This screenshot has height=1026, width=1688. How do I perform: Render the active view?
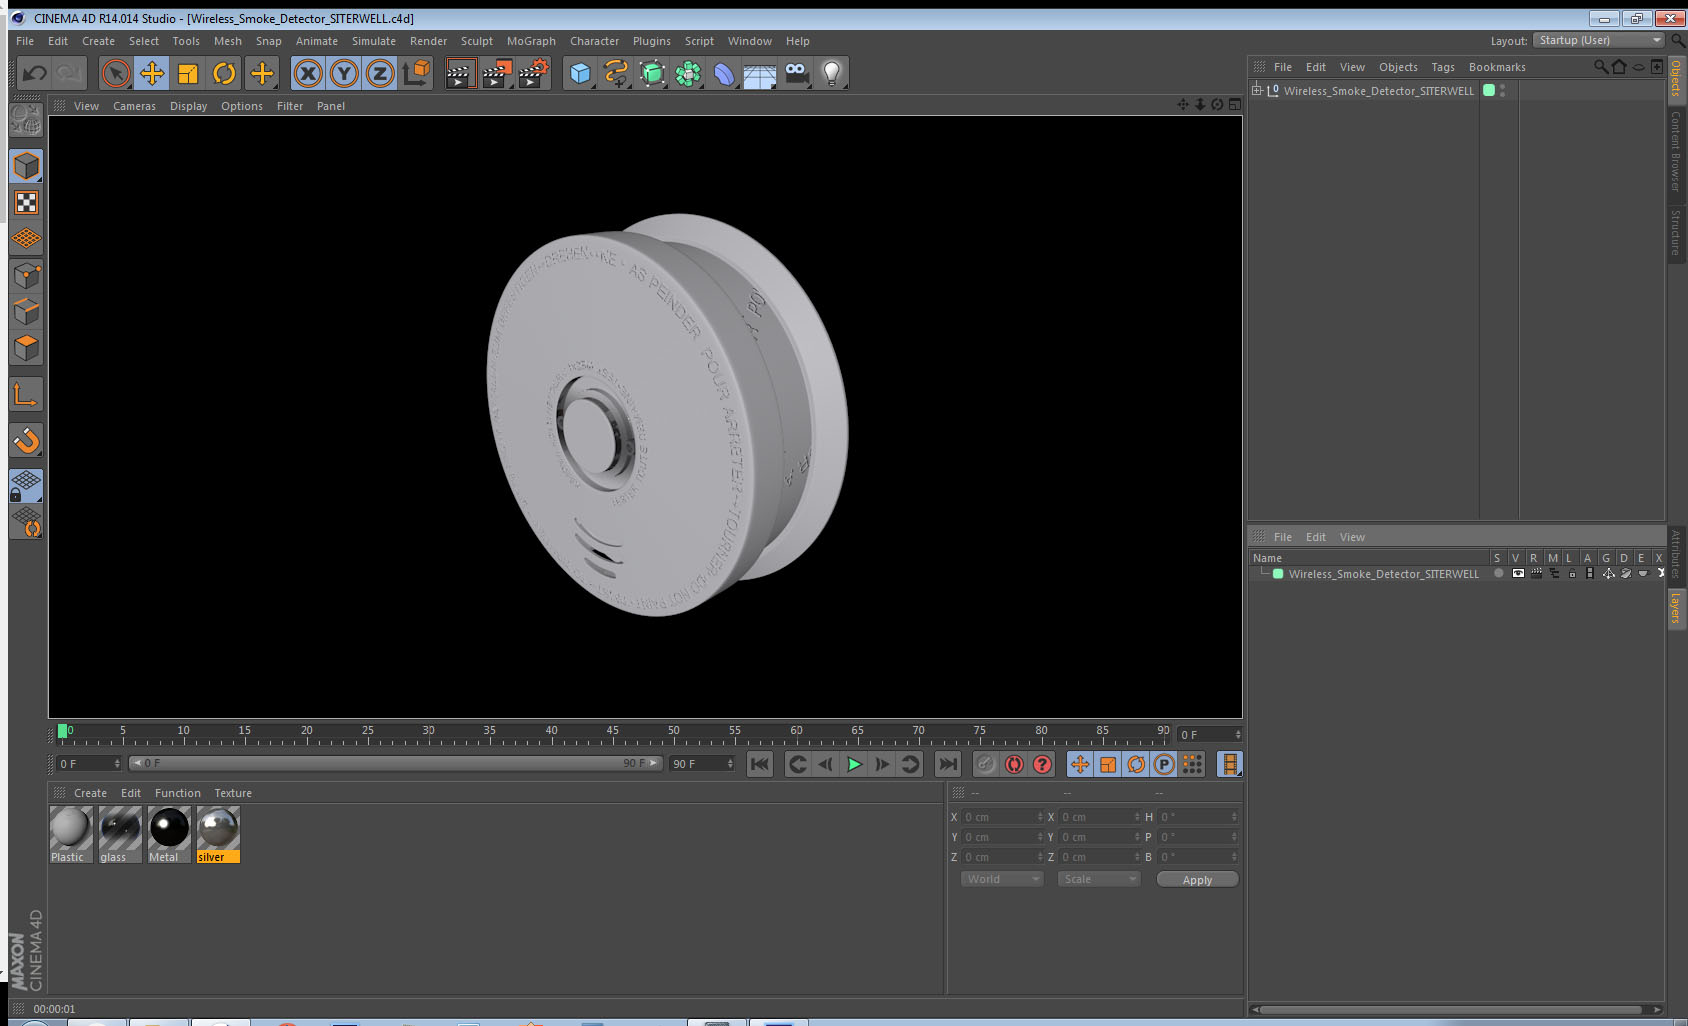click(x=459, y=73)
